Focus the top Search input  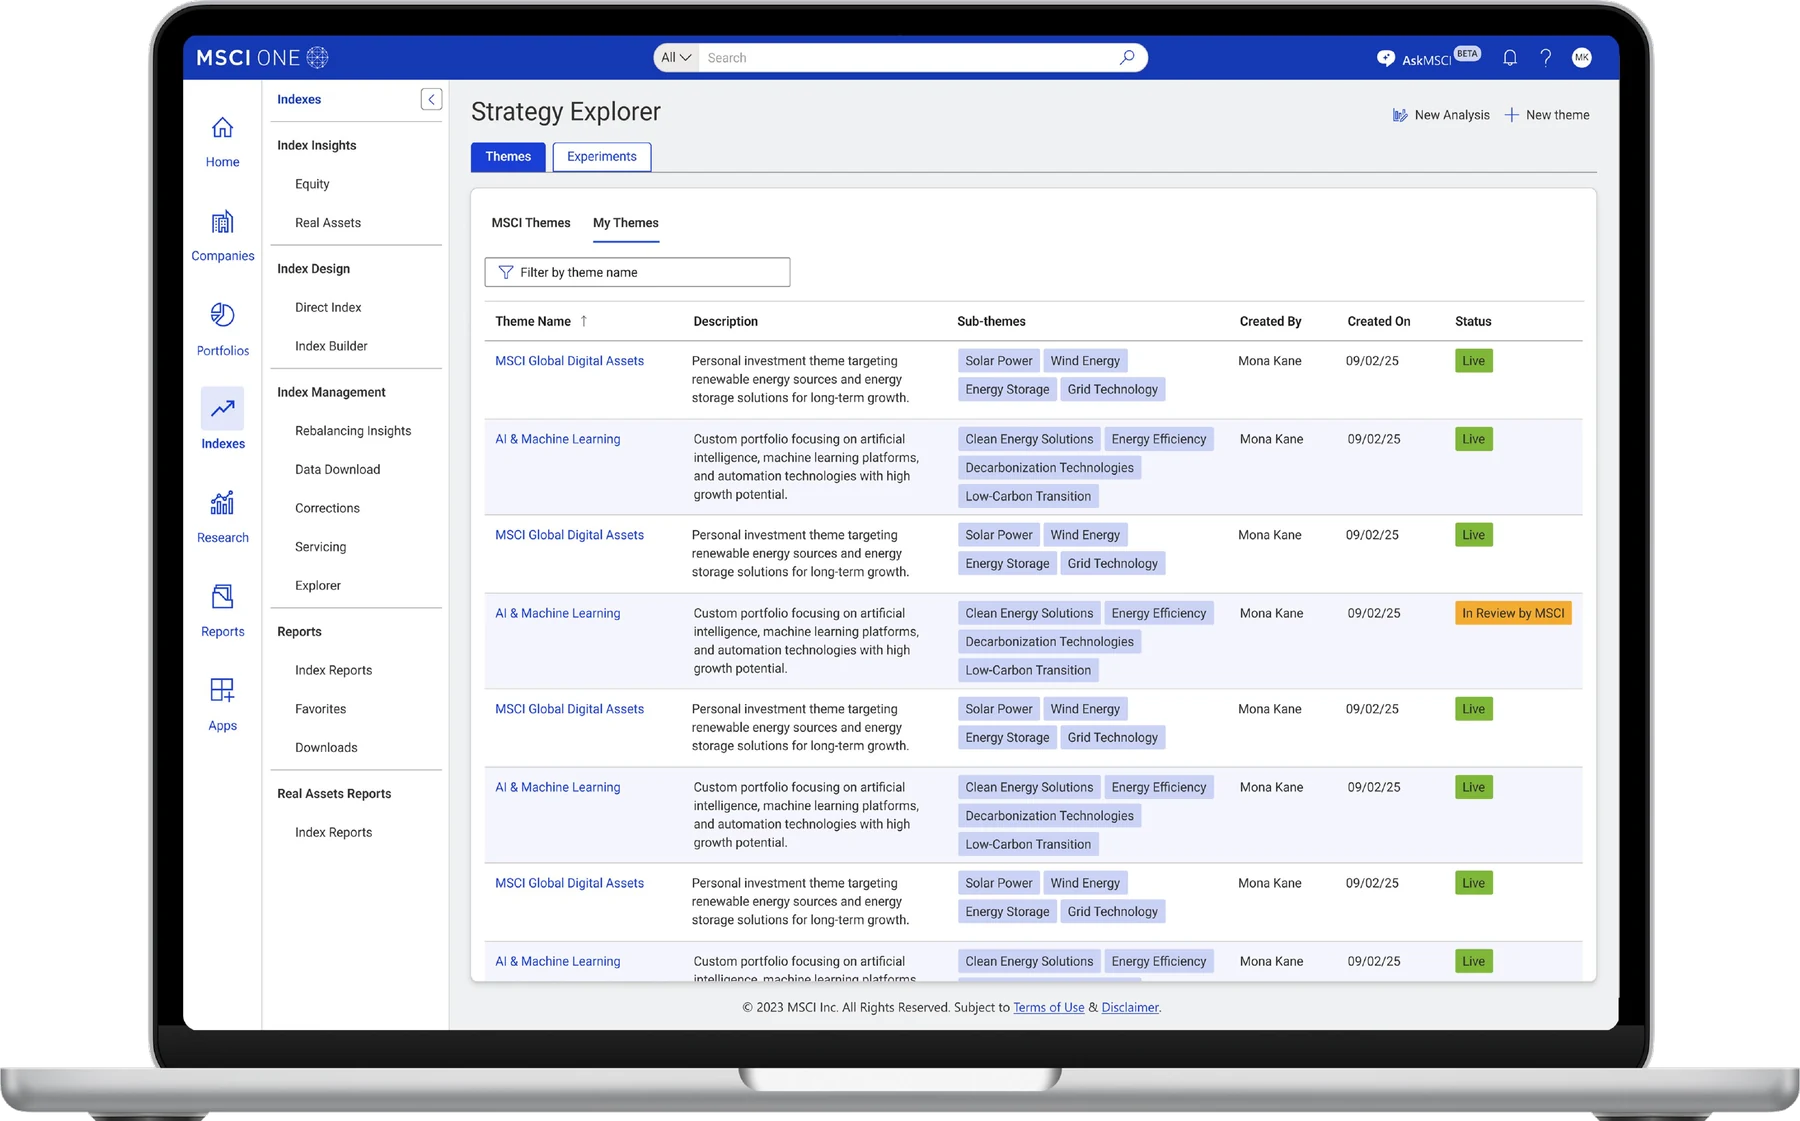[x=910, y=58]
